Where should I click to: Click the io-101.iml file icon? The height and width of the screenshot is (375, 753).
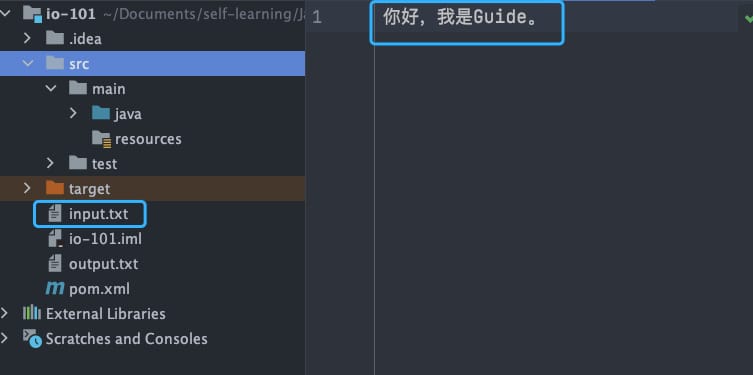click(x=55, y=238)
